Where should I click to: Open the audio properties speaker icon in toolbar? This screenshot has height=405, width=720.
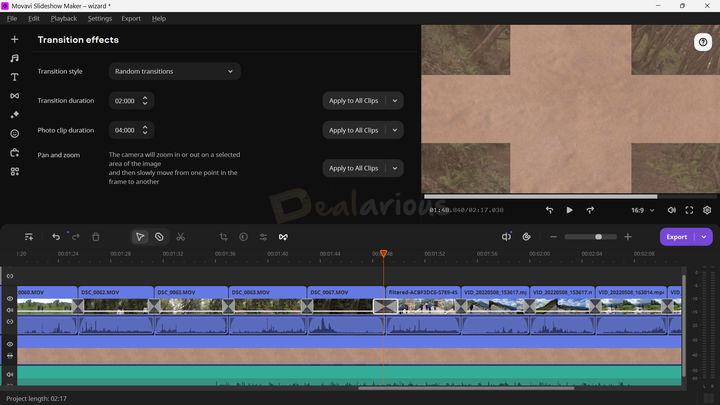[x=506, y=237]
